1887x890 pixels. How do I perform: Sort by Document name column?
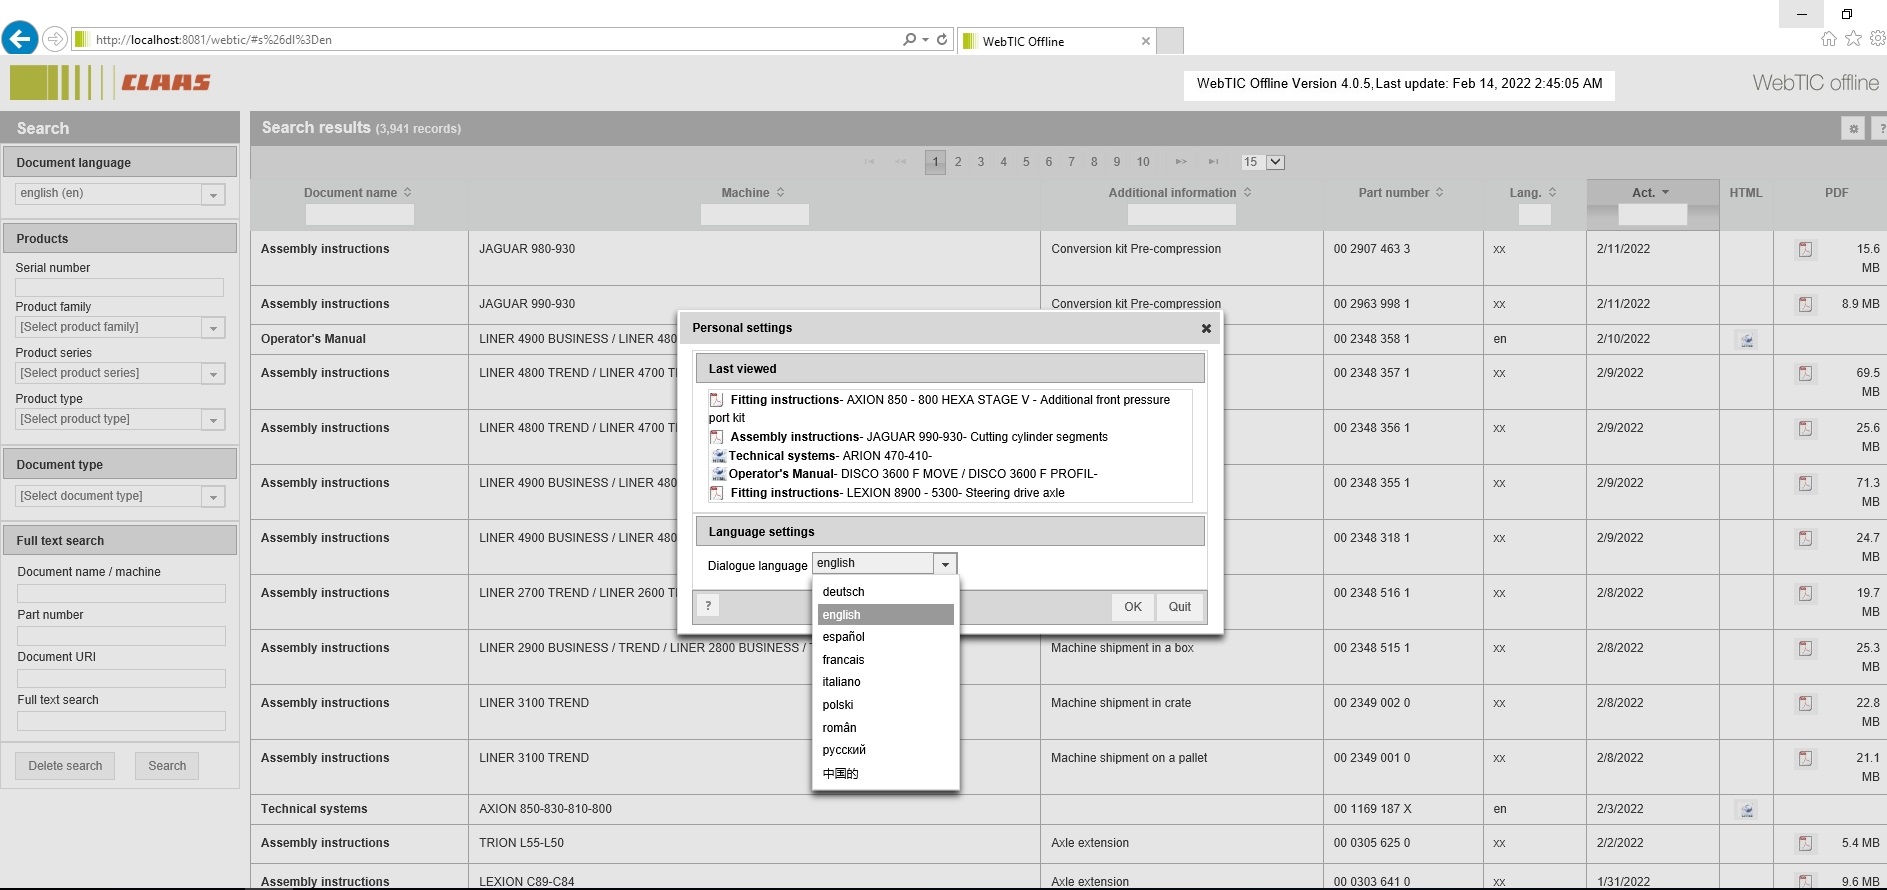point(357,193)
